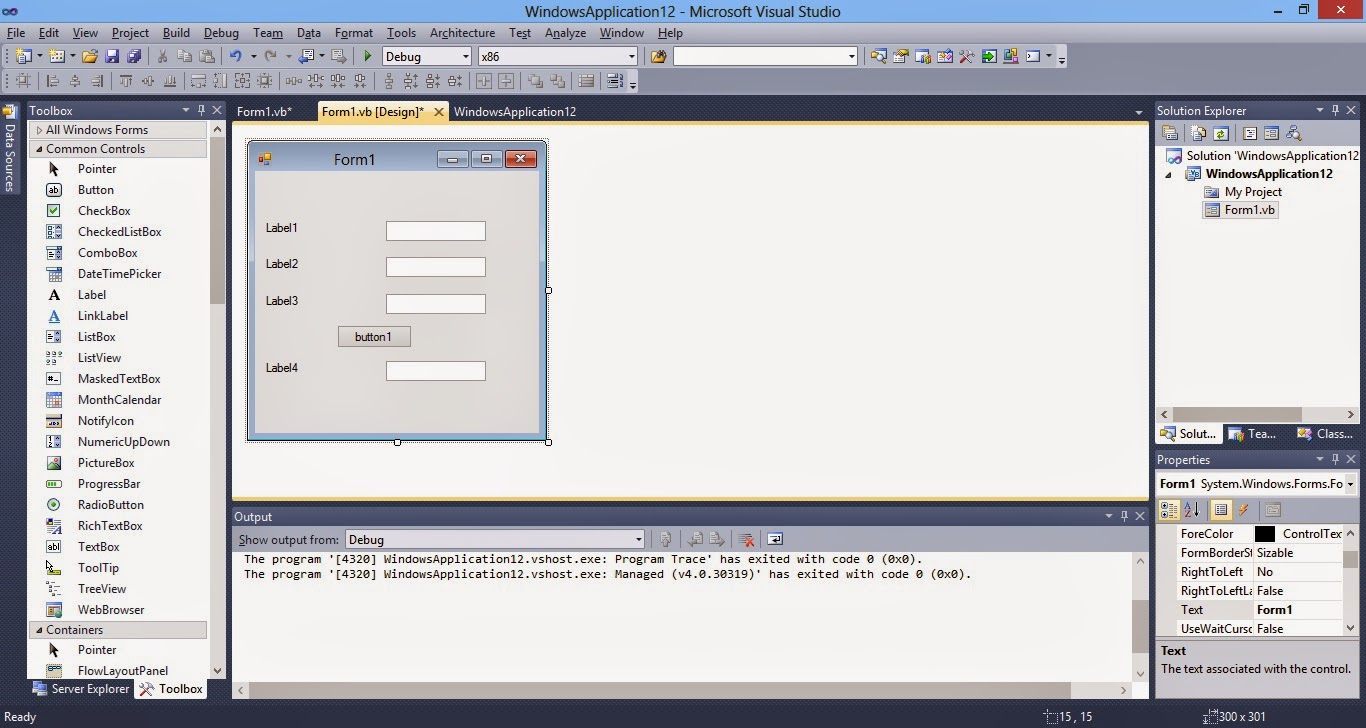Switch to the Form1.vb* code tab
This screenshot has height=728, width=1366.
(264, 112)
